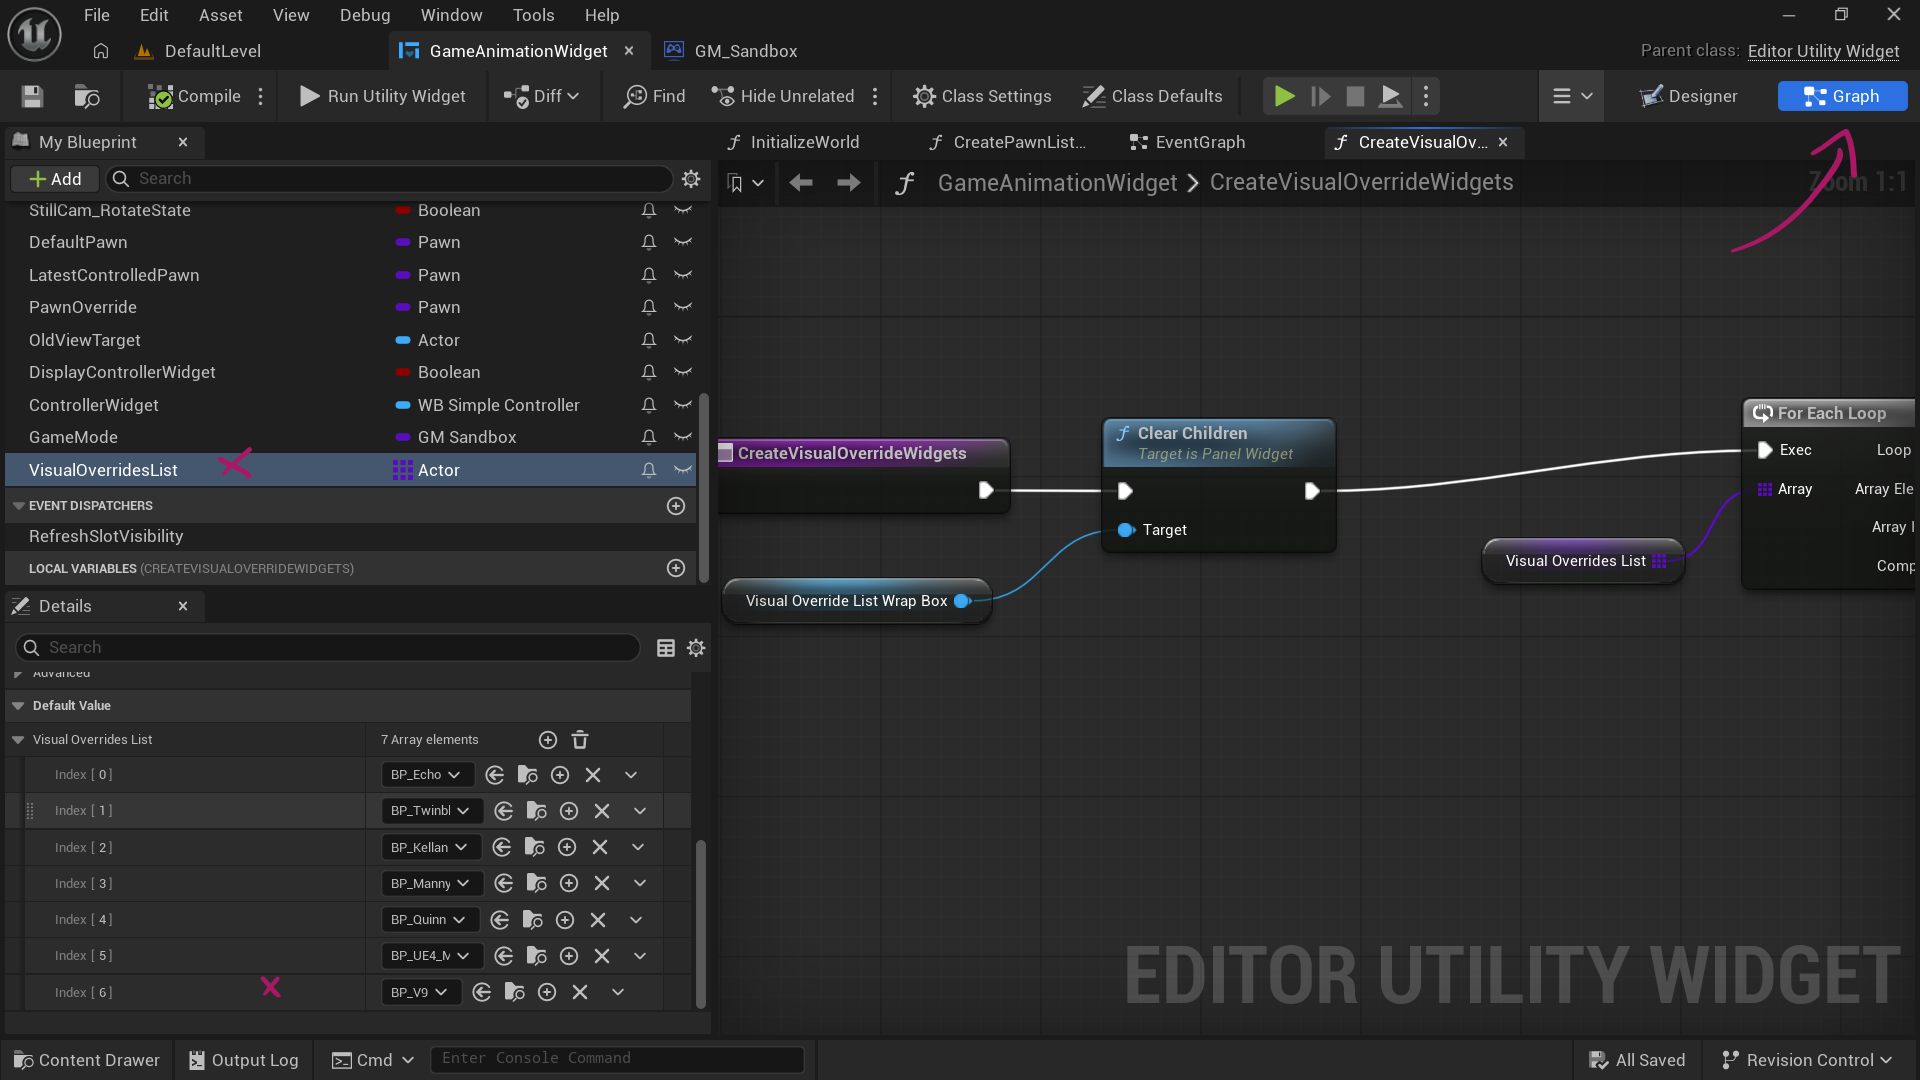Delete all Visual Overrides List elements trash icon
Screen dimensions: 1920x1080
click(x=580, y=740)
